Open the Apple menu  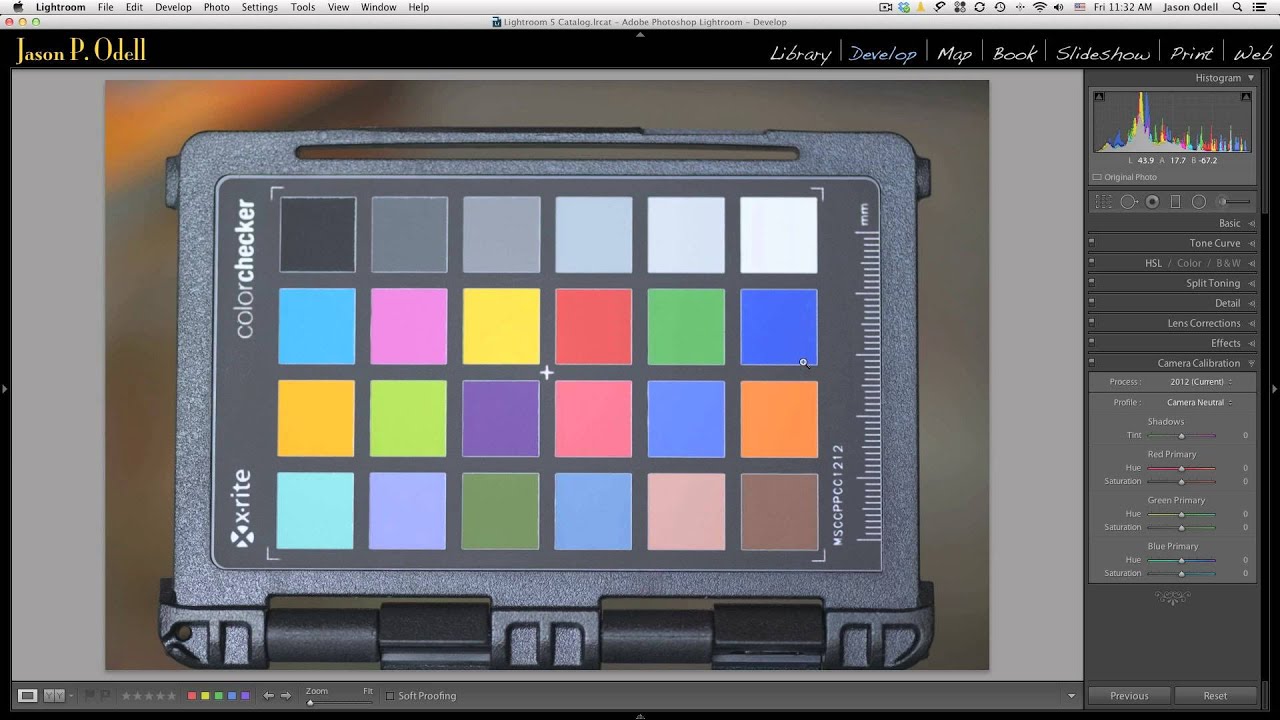(17, 7)
